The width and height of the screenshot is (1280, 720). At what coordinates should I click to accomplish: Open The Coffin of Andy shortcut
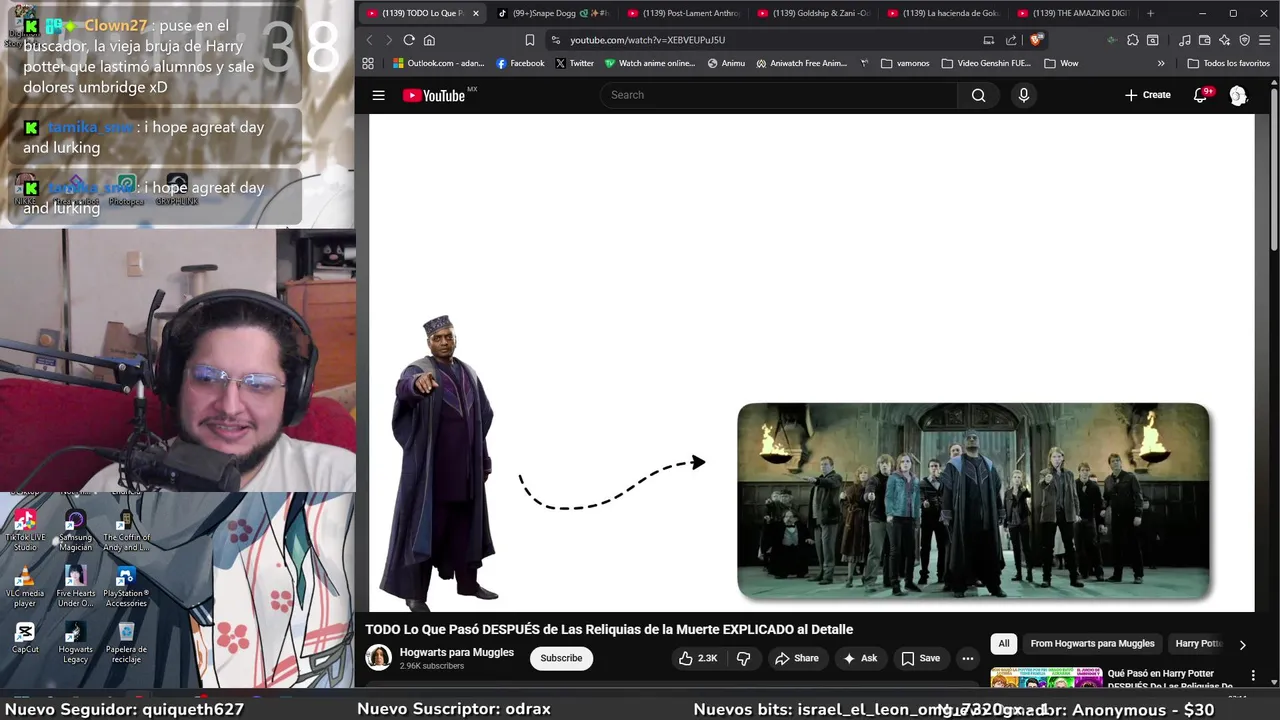tap(126, 531)
